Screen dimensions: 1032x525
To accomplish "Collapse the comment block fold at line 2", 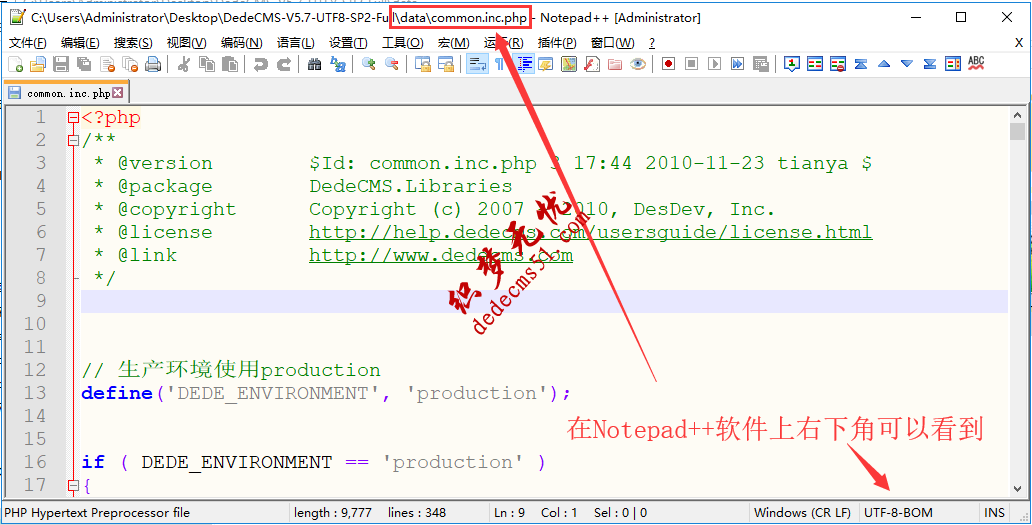I will (72, 141).
